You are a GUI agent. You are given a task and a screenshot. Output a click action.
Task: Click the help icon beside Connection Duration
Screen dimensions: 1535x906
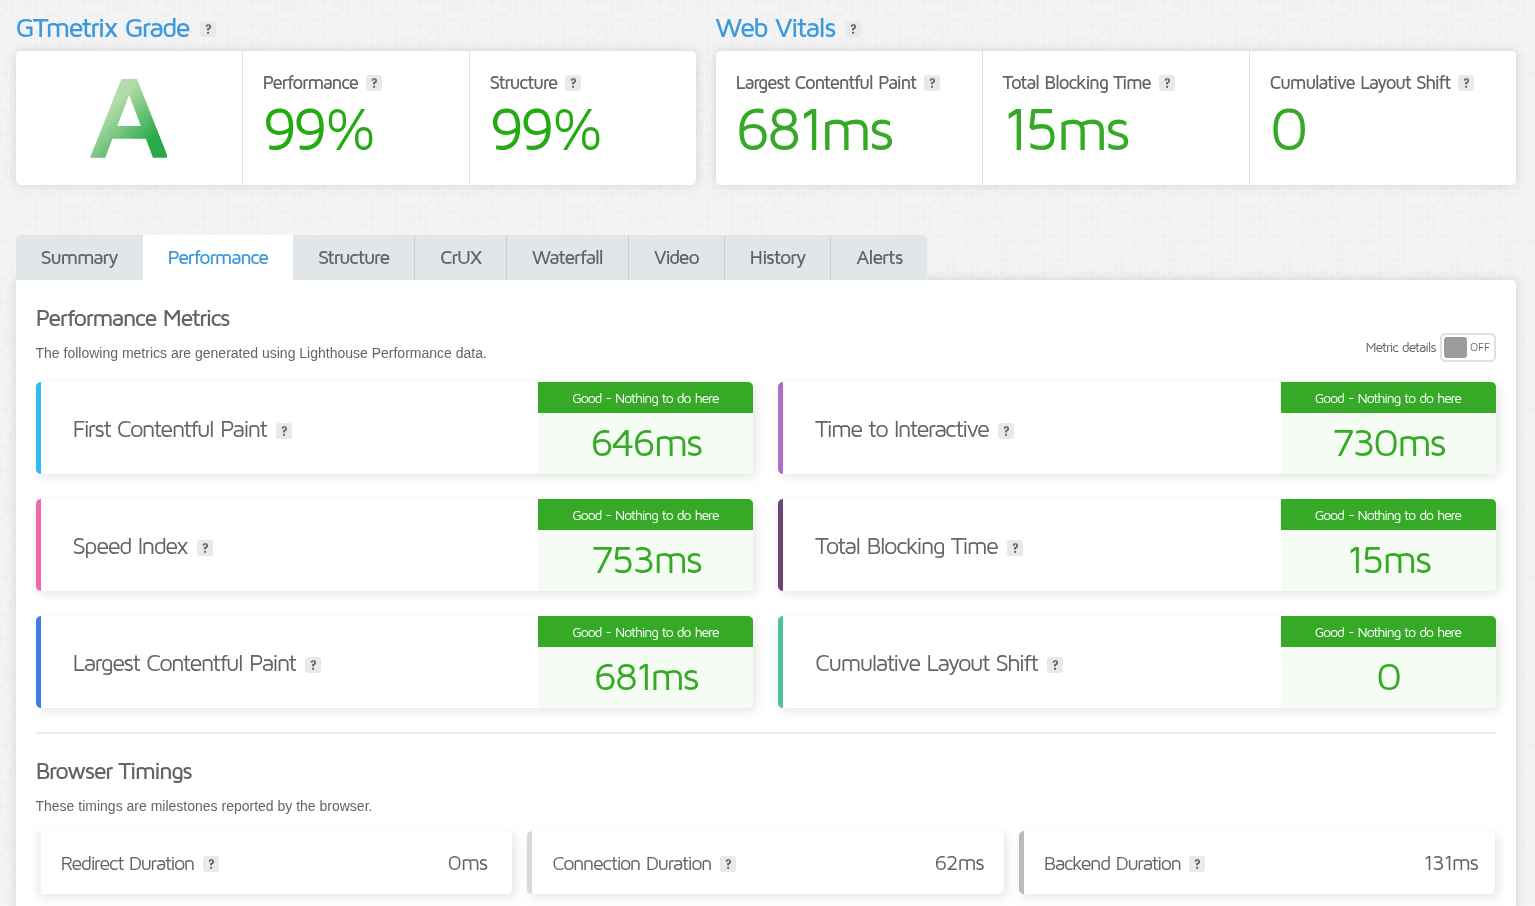tap(728, 864)
